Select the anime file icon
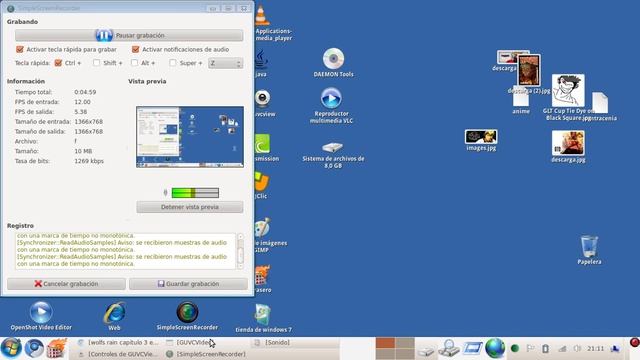The image size is (640, 360). click(x=521, y=98)
